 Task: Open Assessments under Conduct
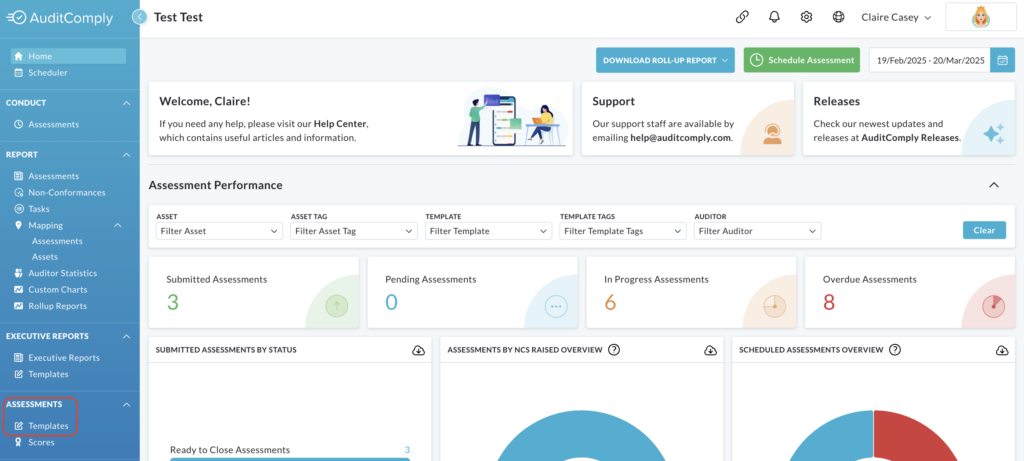(x=46, y=124)
